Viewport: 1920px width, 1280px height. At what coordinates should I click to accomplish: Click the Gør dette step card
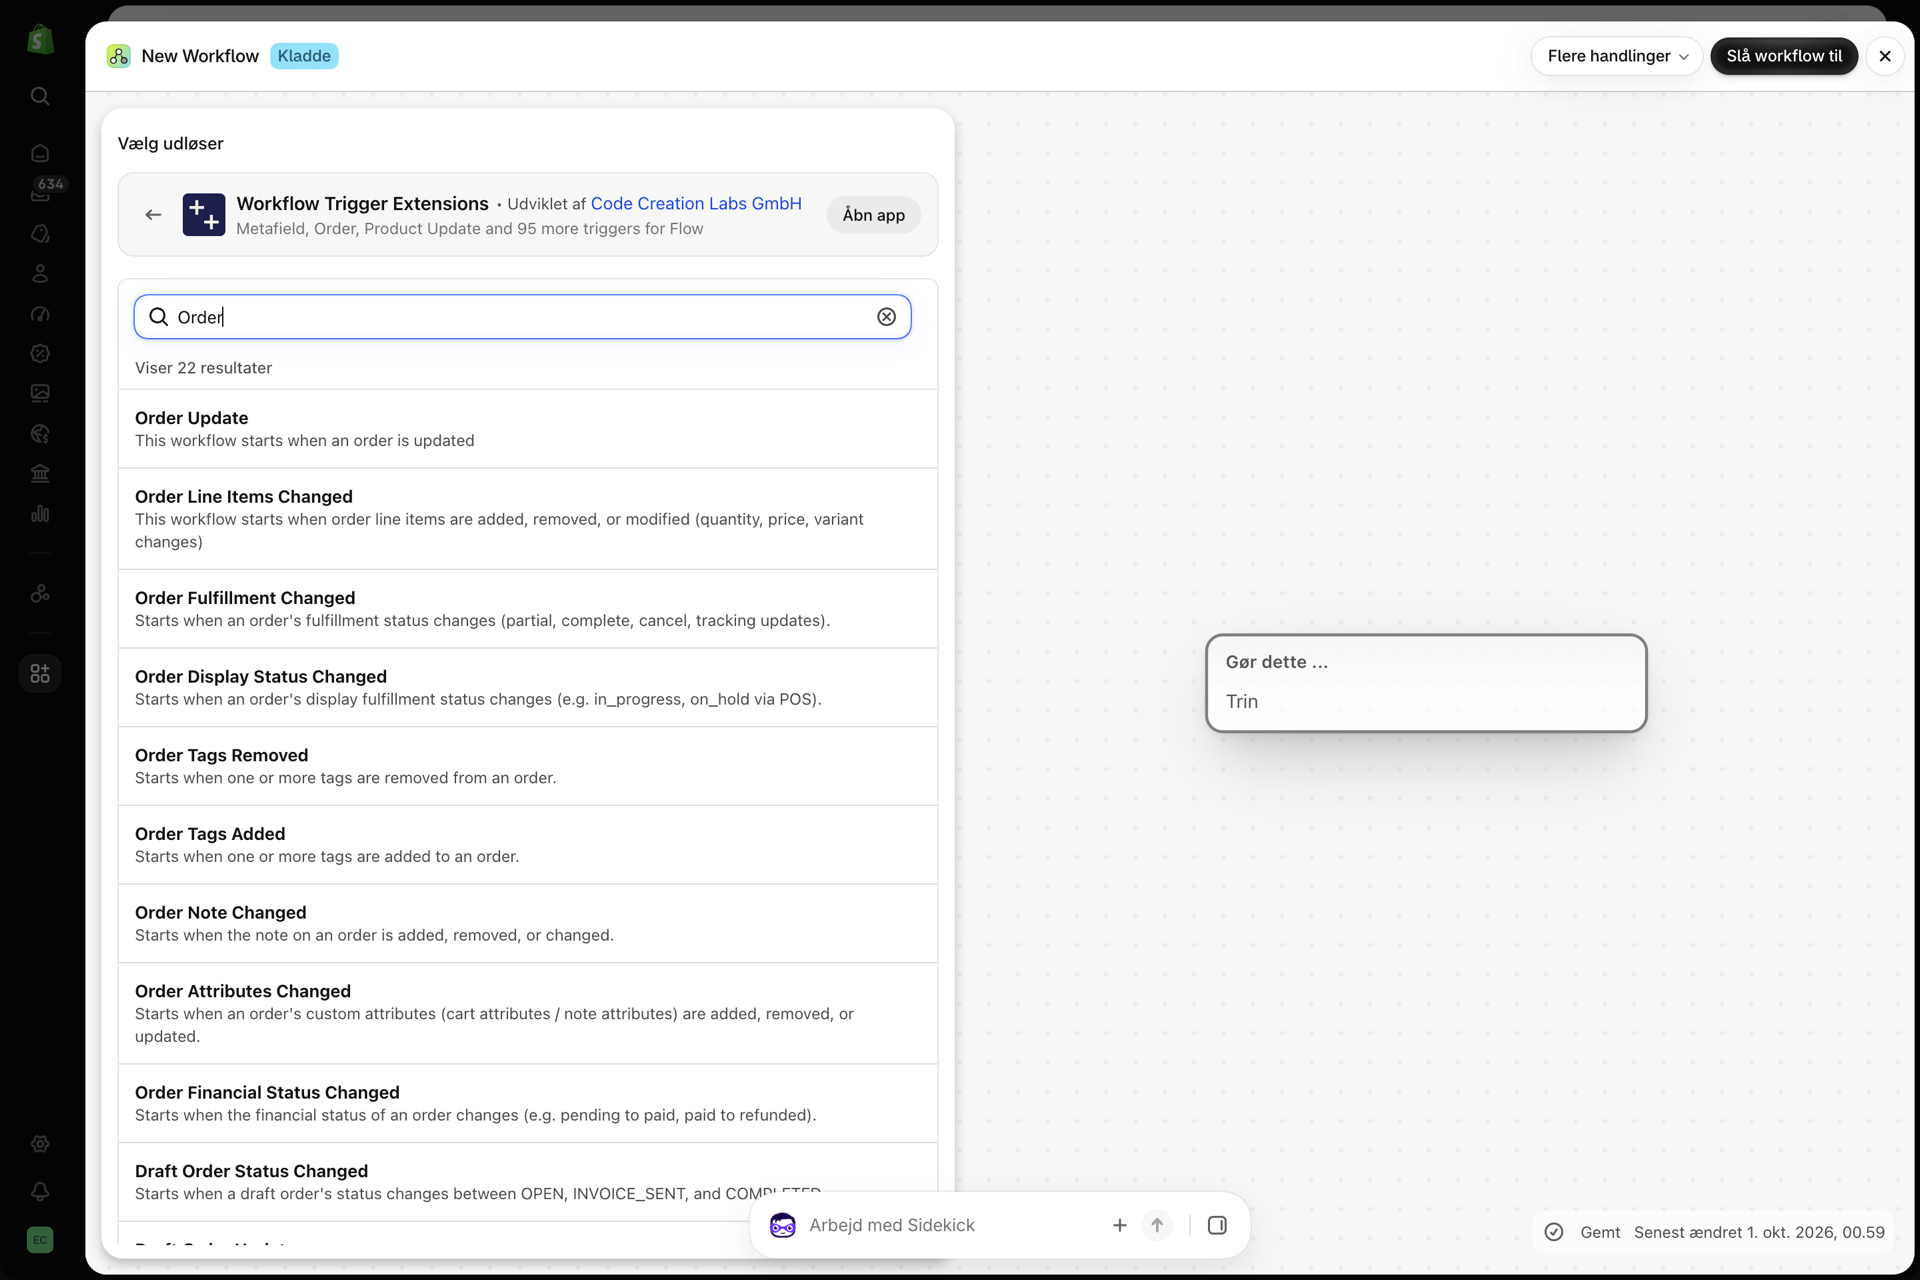click(1426, 683)
